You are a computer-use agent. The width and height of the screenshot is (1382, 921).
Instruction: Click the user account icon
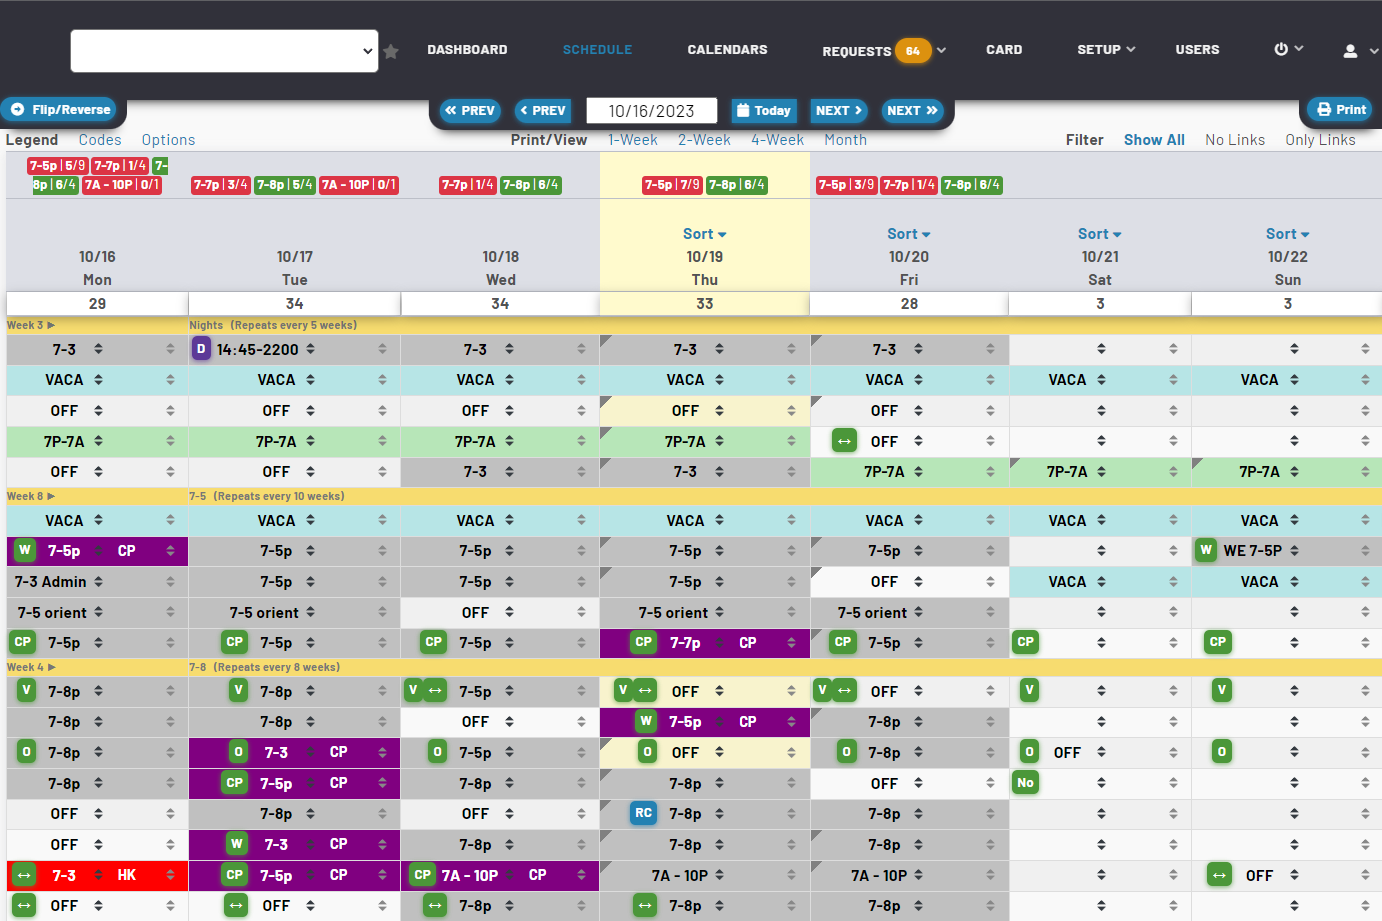[x=1351, y=49]
